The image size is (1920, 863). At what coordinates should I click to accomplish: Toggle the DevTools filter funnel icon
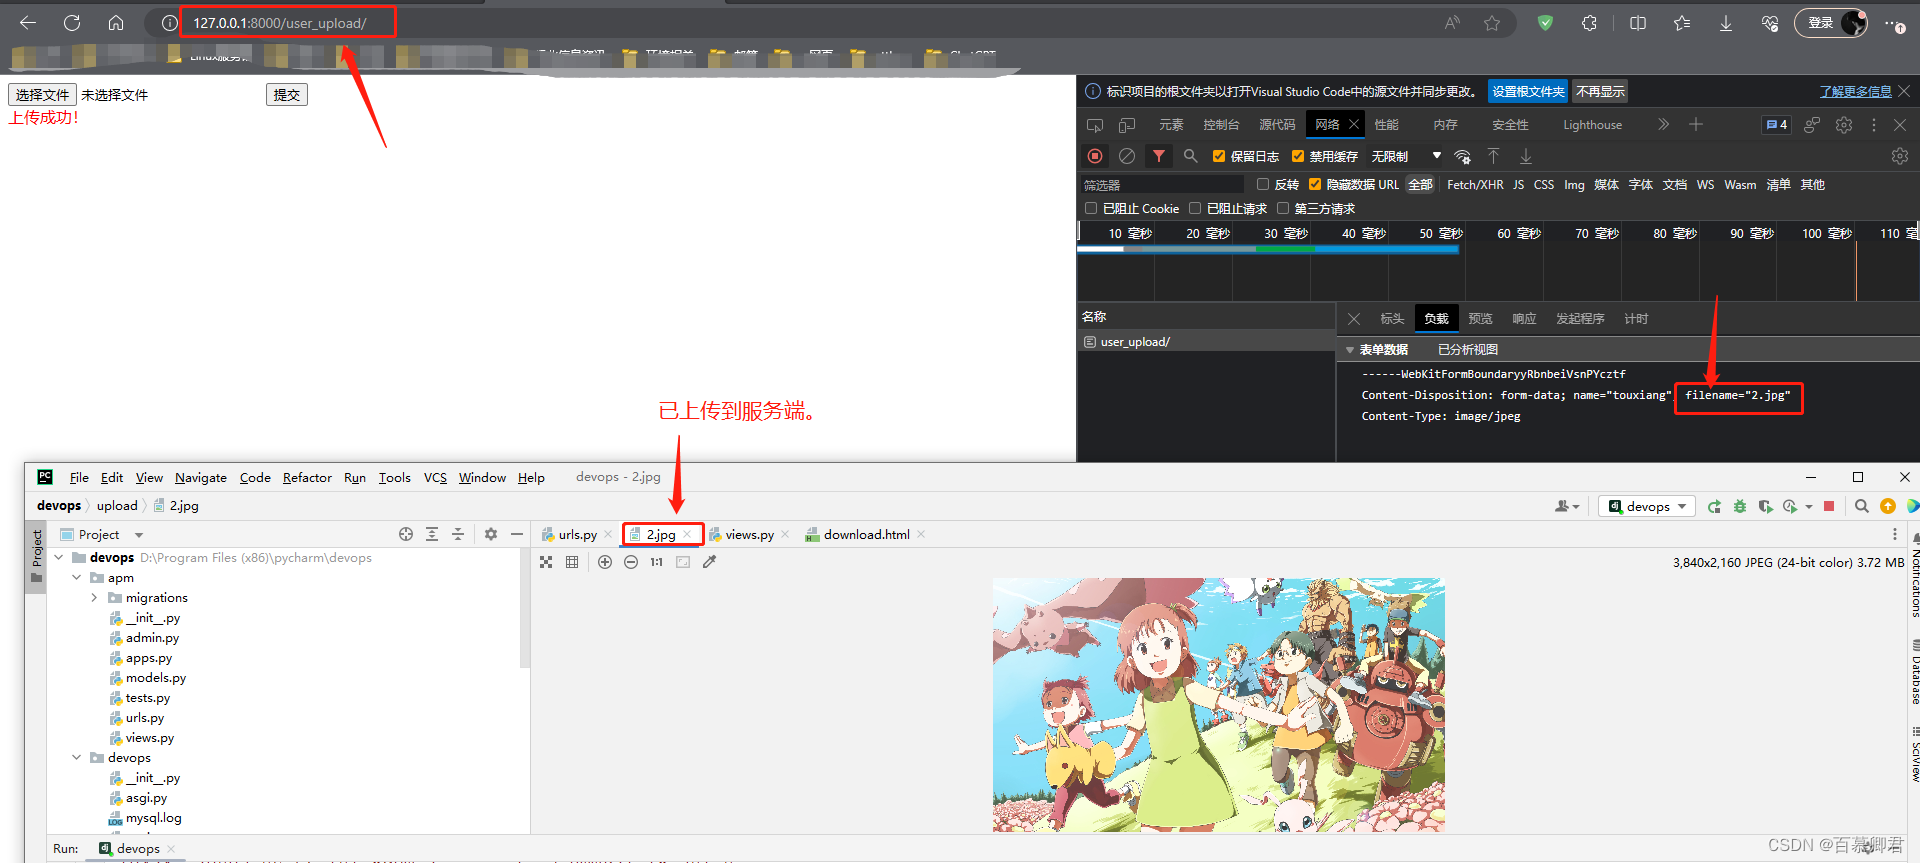tap(1159, 156)
